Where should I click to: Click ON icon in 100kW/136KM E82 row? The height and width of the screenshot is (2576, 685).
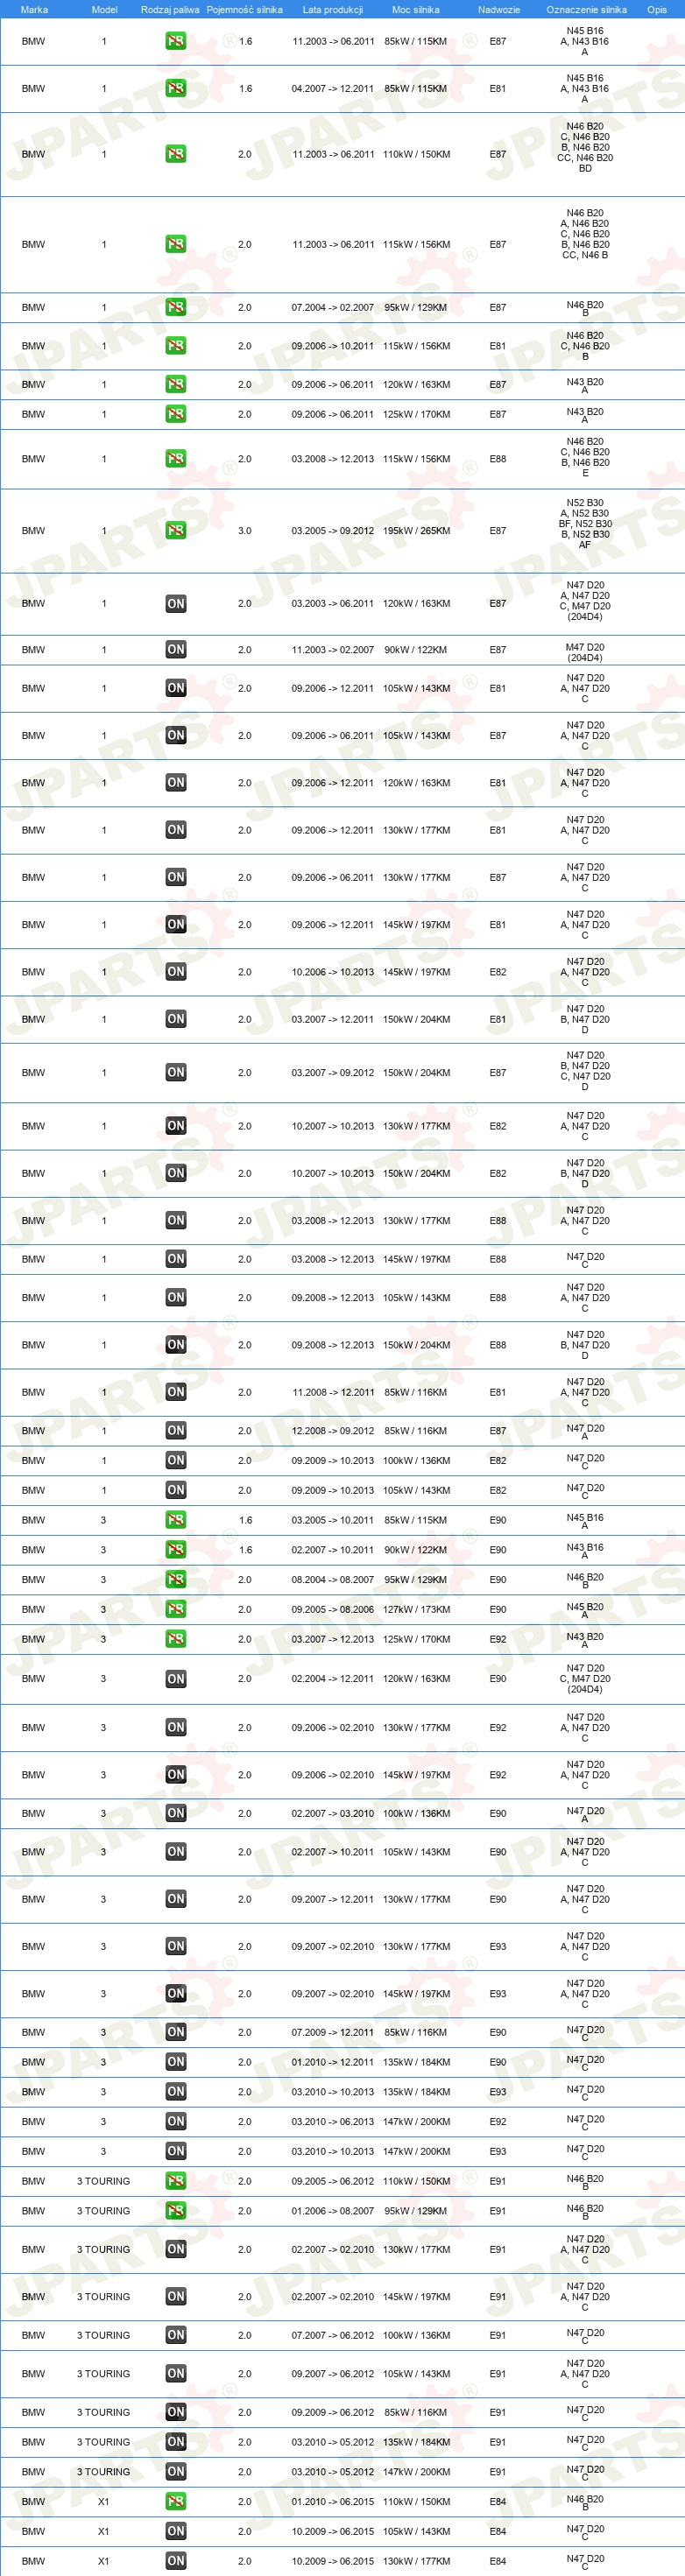pyautogui.click(x=176, y=1461)
